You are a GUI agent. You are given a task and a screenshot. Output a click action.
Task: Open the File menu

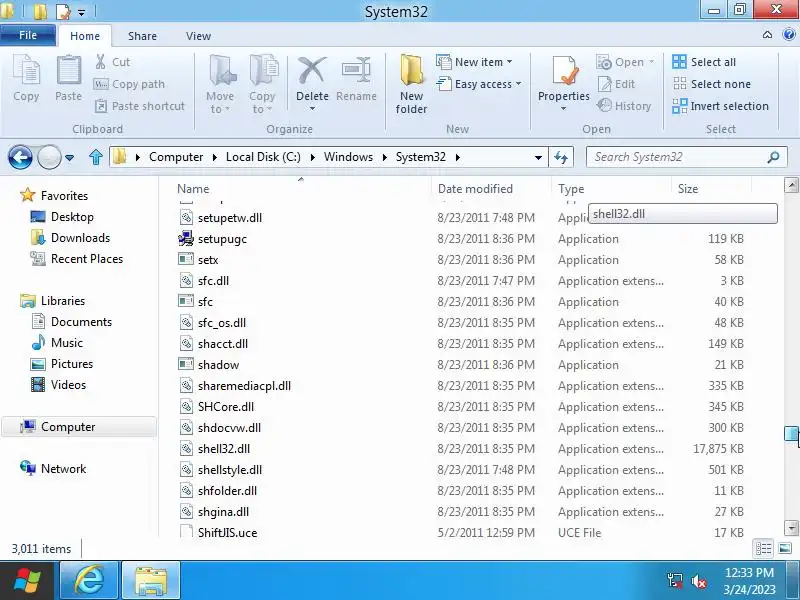28,35
